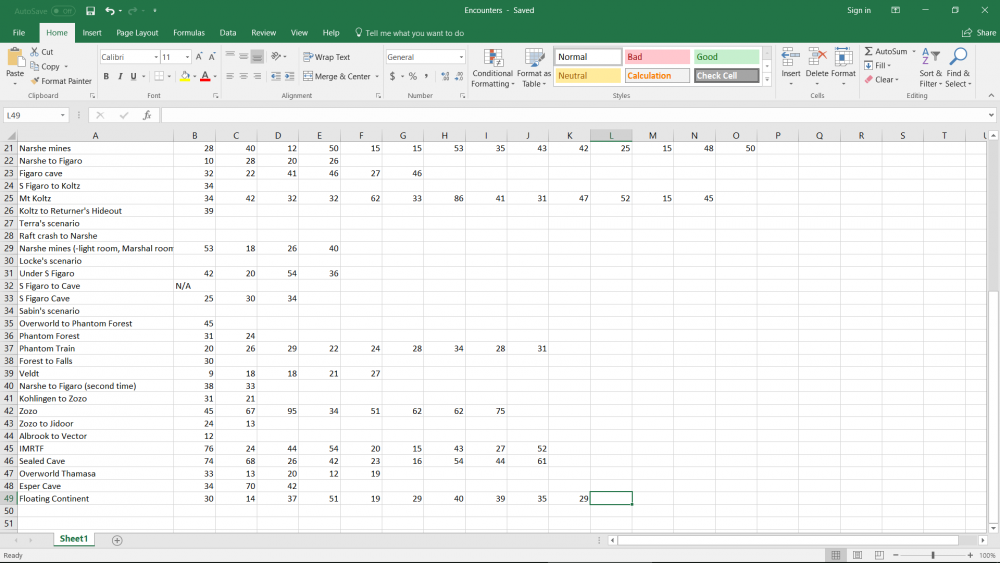The width and height of the screenshot is (1000, 563).
Task: Click the Paste clipboard icon
Action: 15,59
